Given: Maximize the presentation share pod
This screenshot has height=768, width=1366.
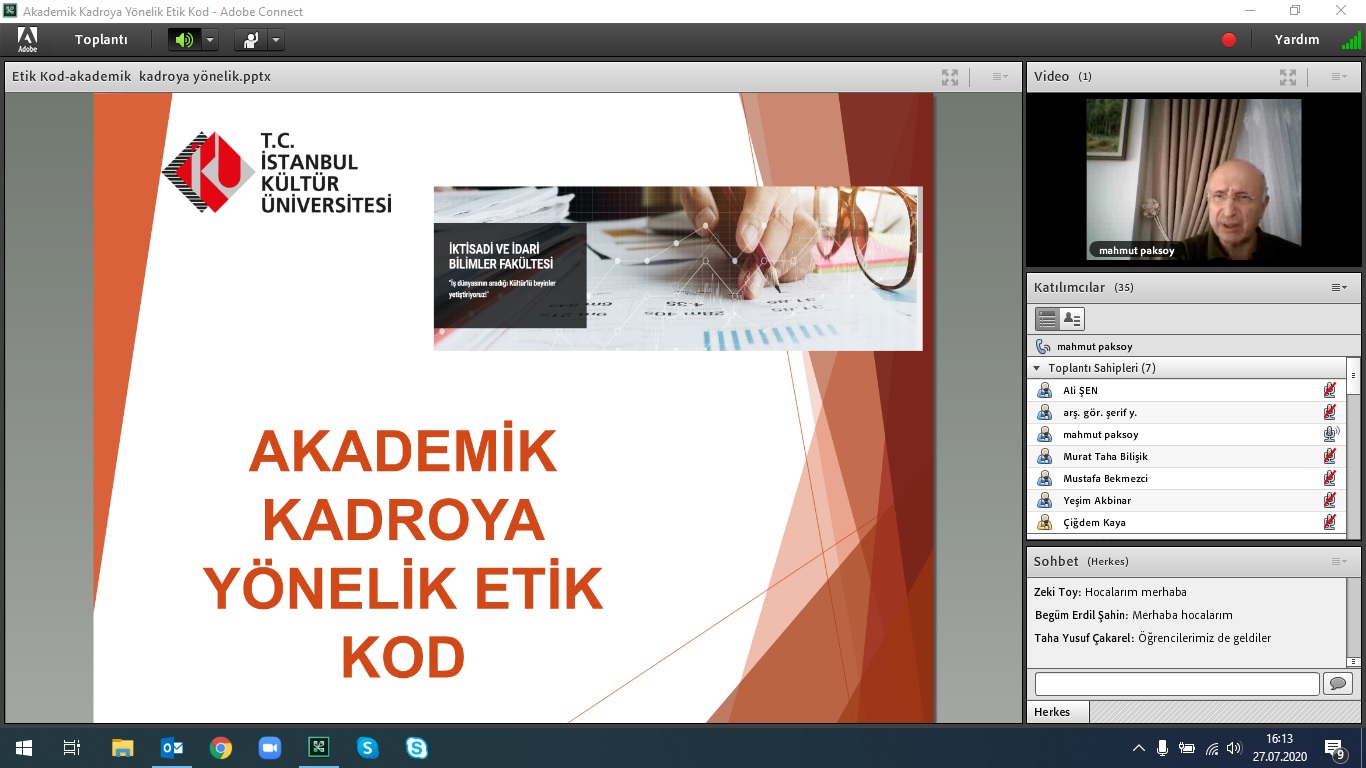Looking at the screenshot, I should pyautogui.click(x=950, y=77).
